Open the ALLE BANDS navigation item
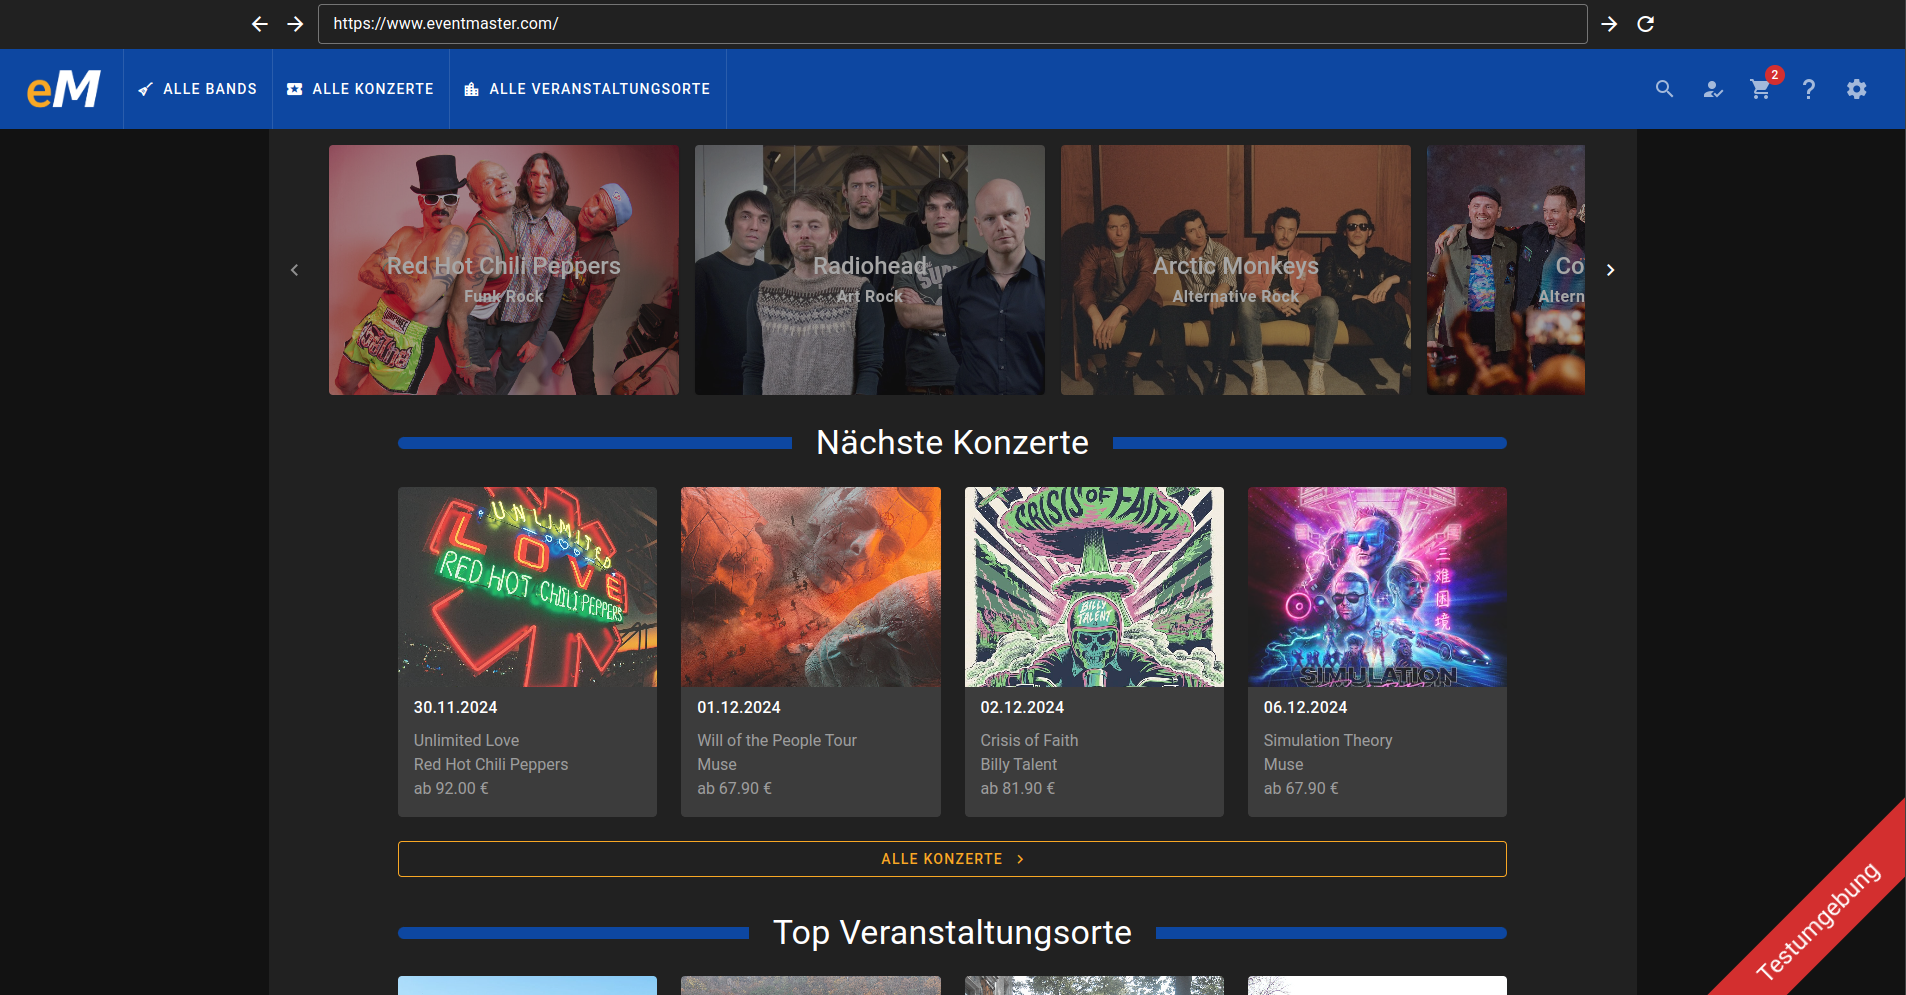The height and width of the screenshot is (995, 1906). click(x=197, y=89)
